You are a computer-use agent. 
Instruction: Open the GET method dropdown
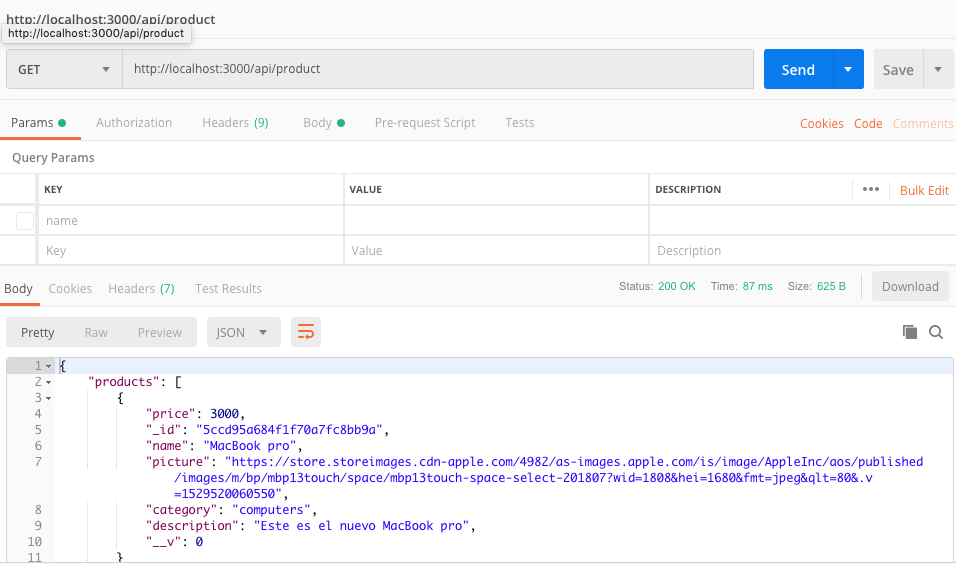click(x=64, y=70)
